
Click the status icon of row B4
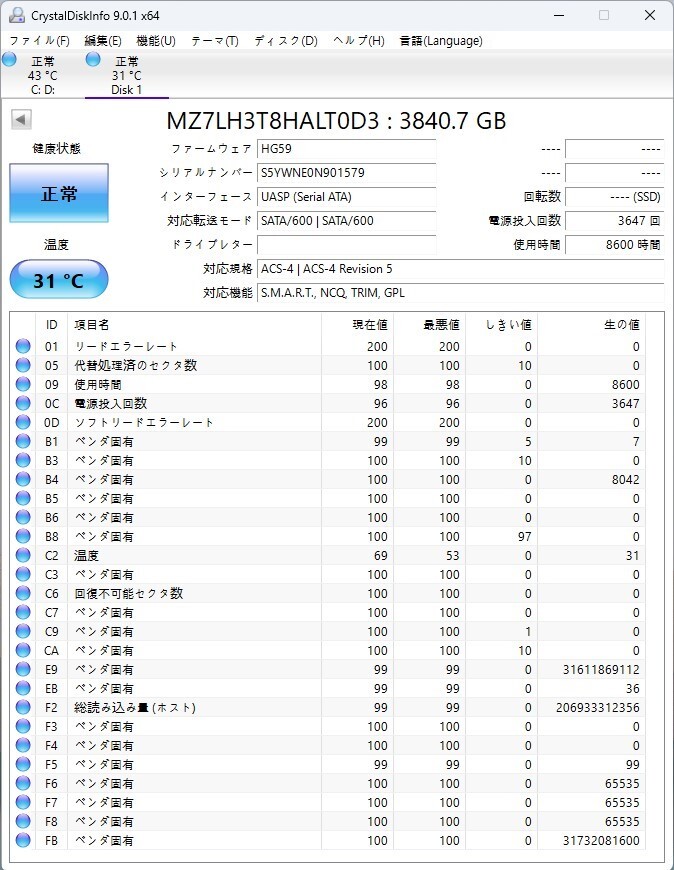(23, 479)
